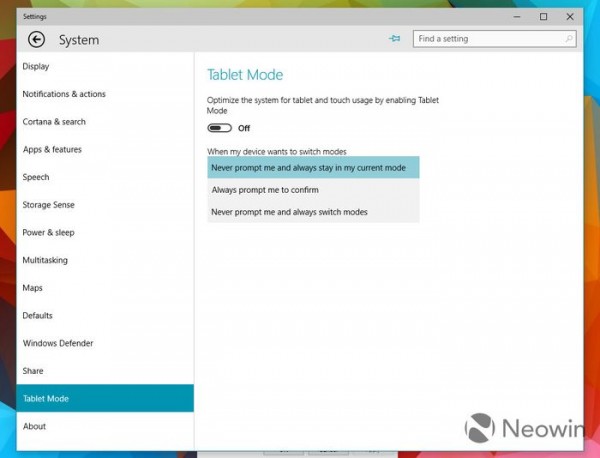This screenshot has height=458, width=600.
Task: Open the Display settings page
Action: click(36, 67)
